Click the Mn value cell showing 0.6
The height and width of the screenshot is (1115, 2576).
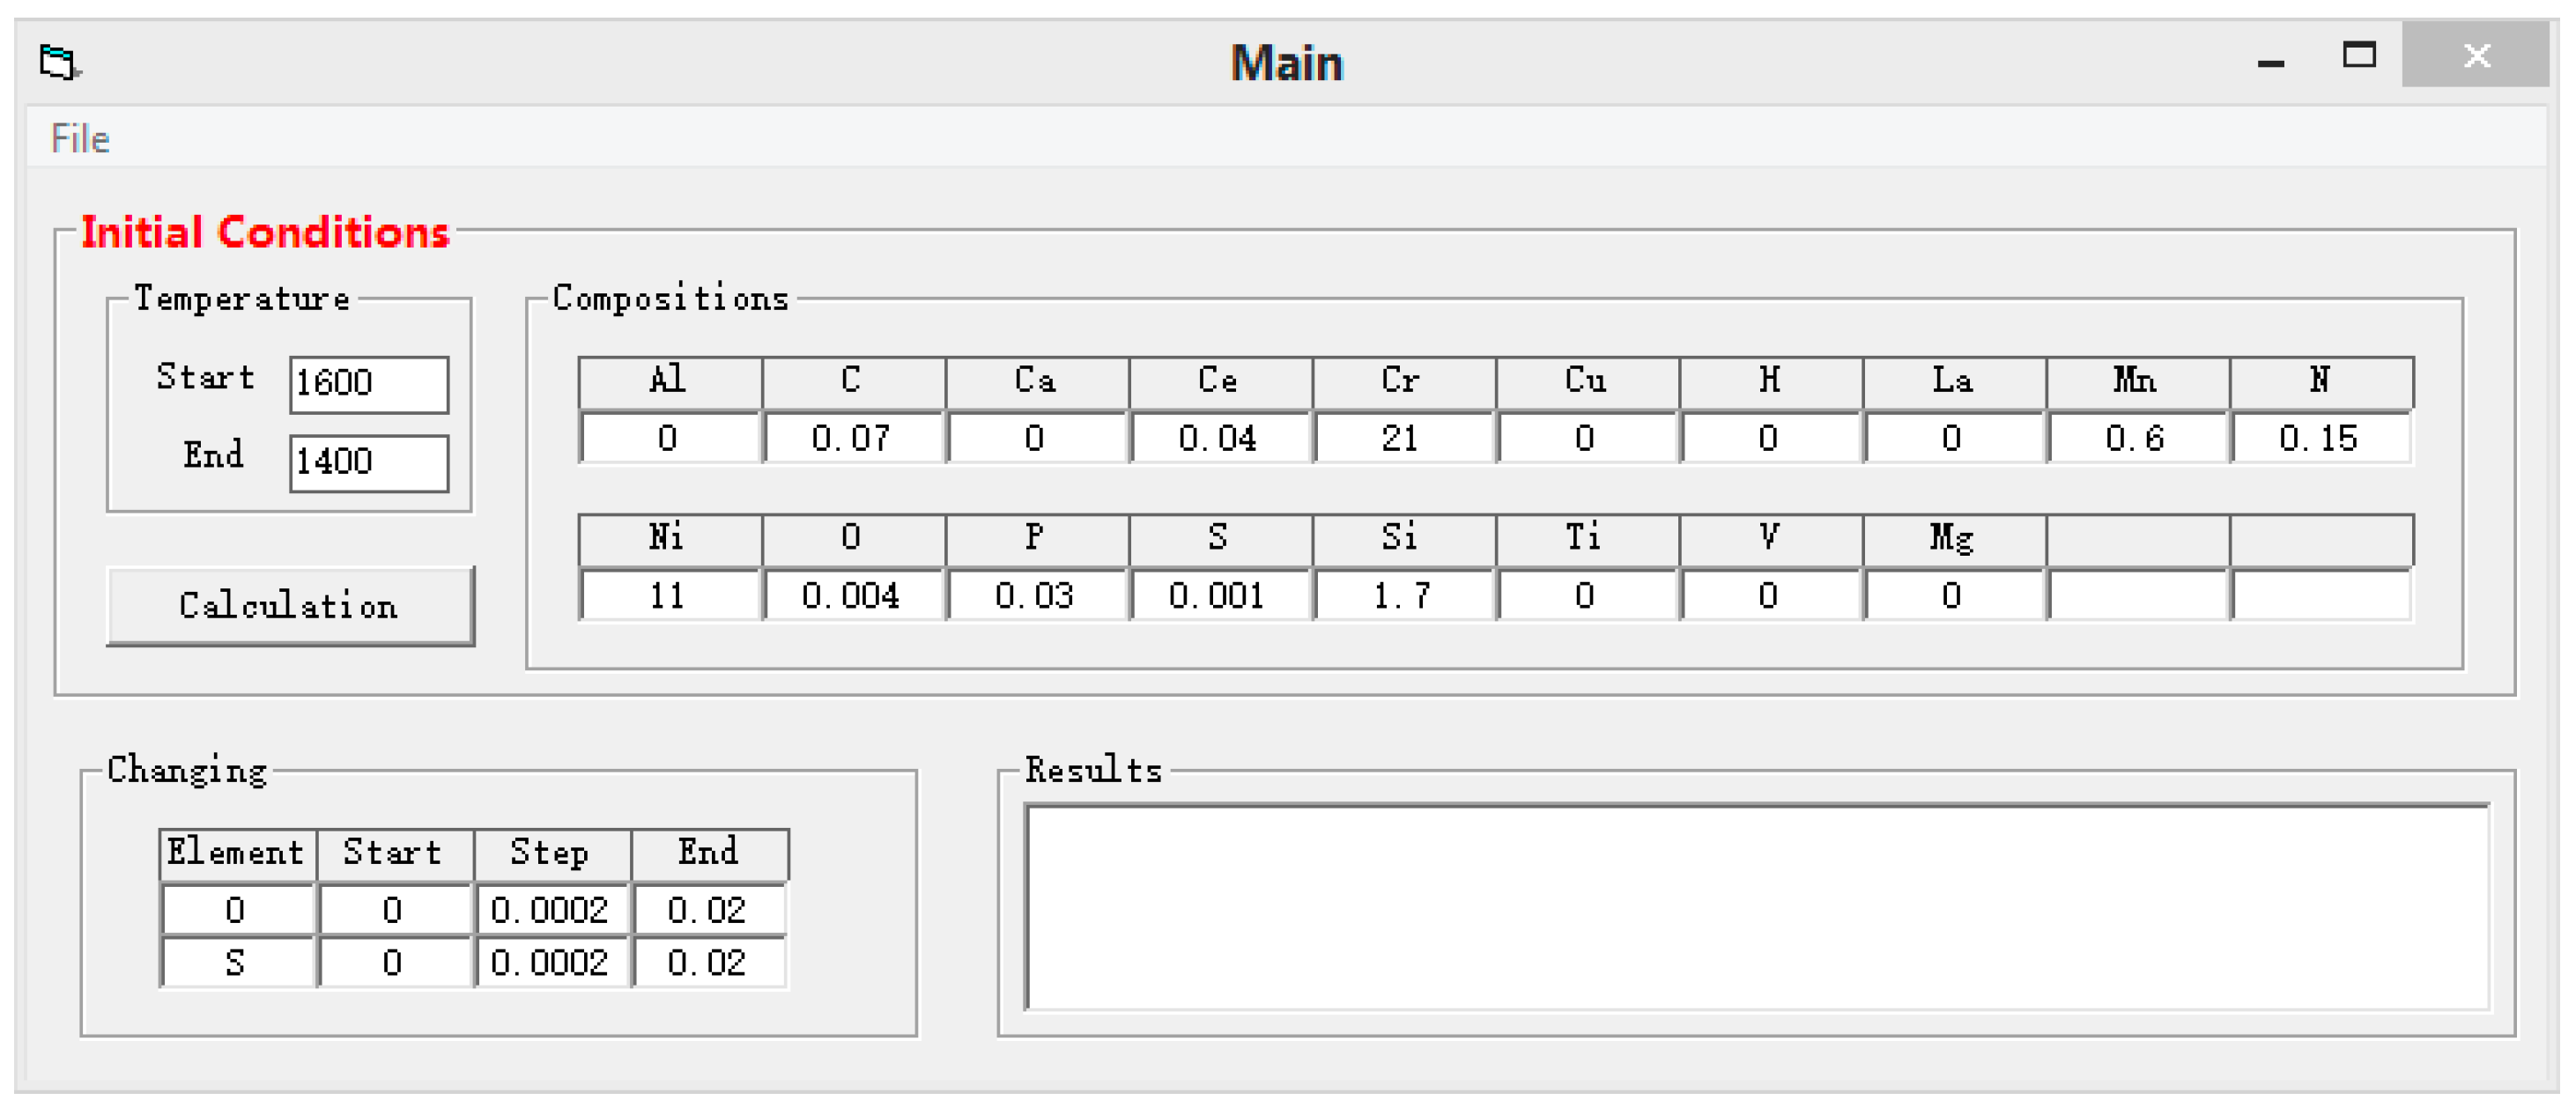[2135, 438]
